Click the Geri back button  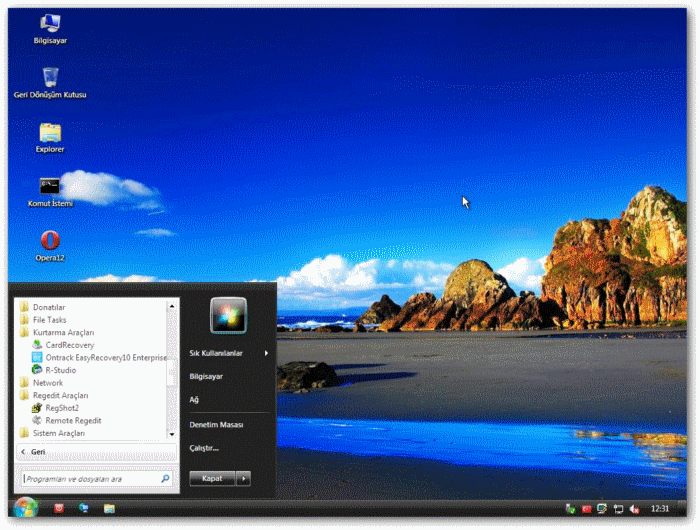pos(39,452)
